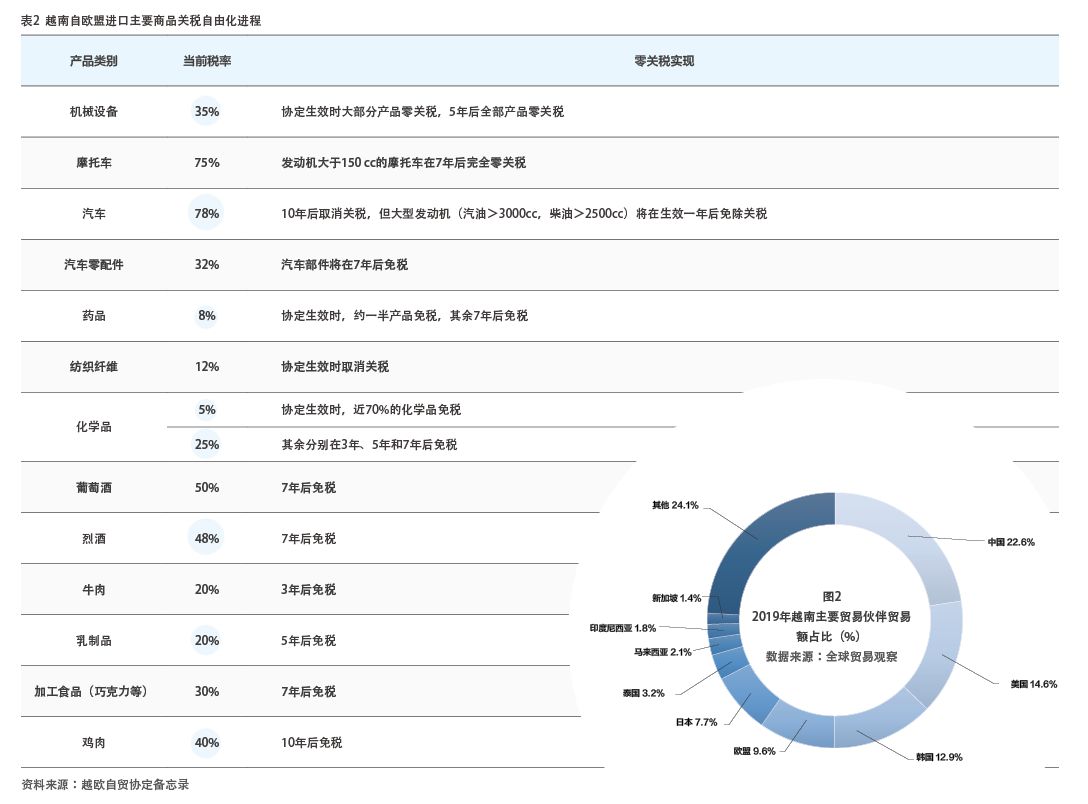Click the 汽车零配件 row label

[x=94, y=265]
